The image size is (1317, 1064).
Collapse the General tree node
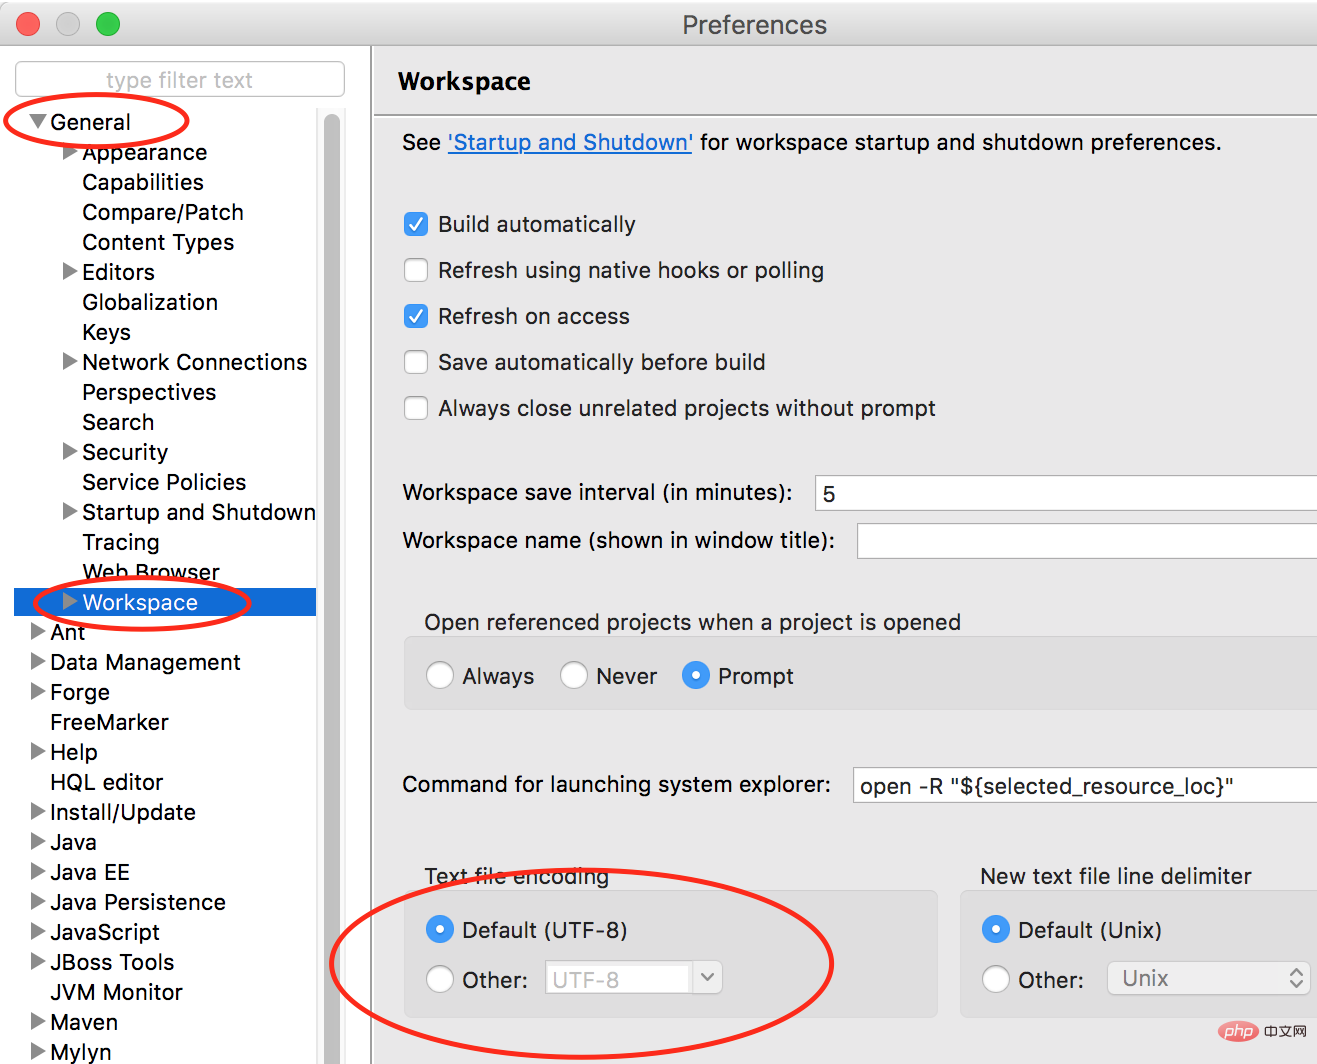38,122
